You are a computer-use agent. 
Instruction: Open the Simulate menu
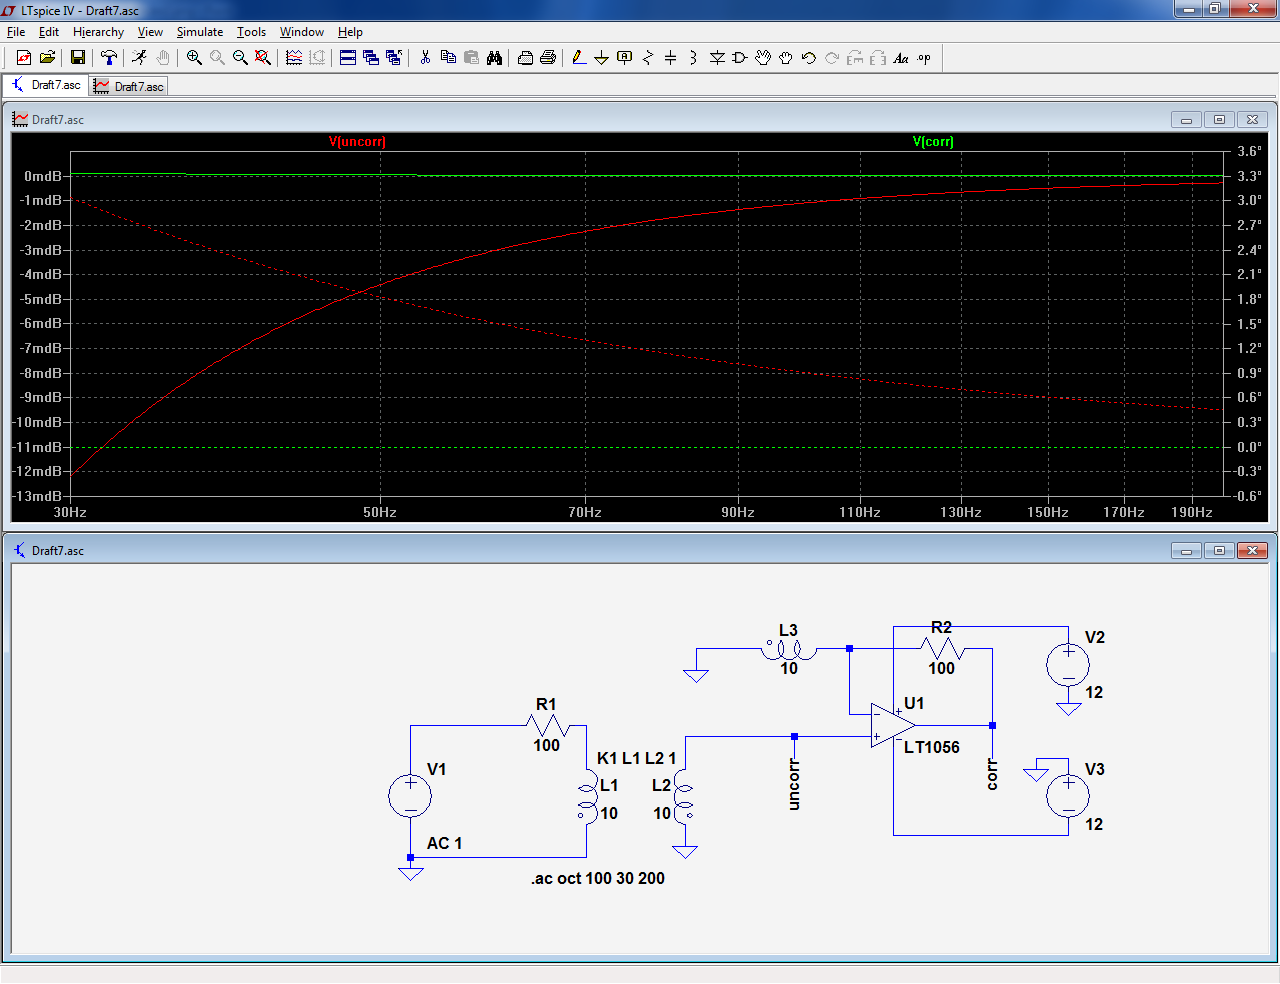tap(199, 32)
